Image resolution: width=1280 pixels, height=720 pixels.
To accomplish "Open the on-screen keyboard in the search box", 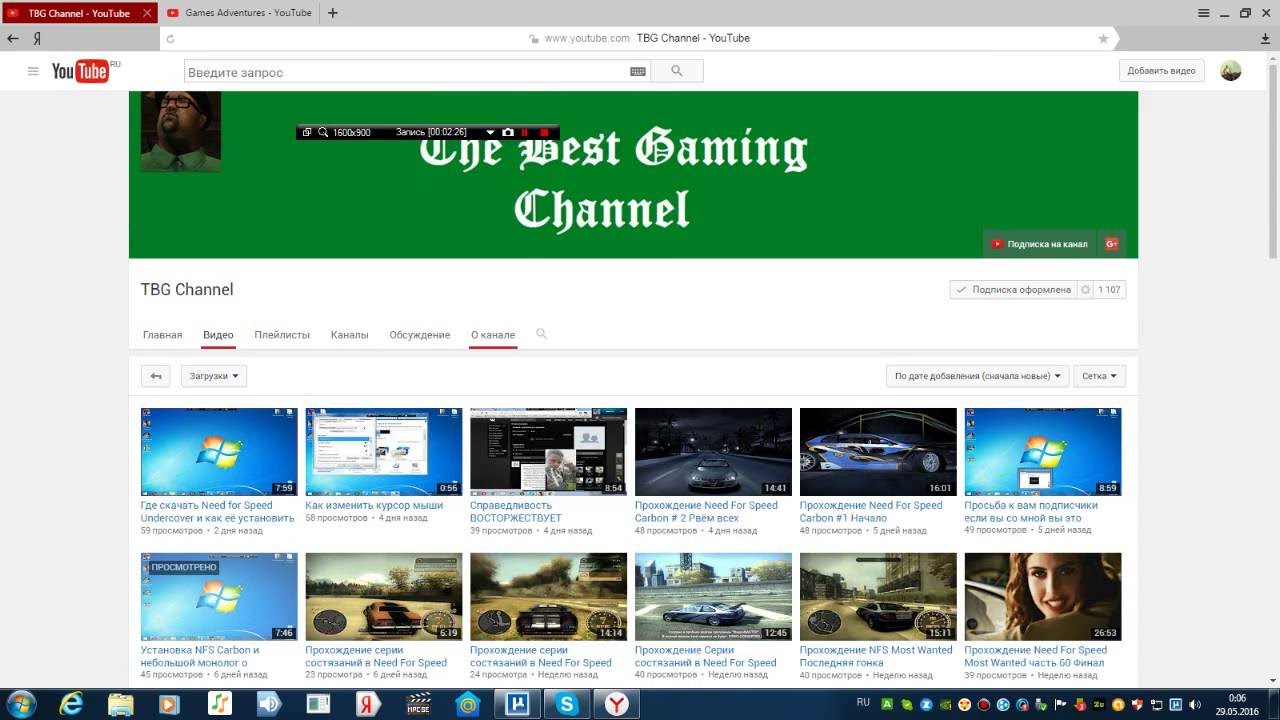I will coord(638,72).
